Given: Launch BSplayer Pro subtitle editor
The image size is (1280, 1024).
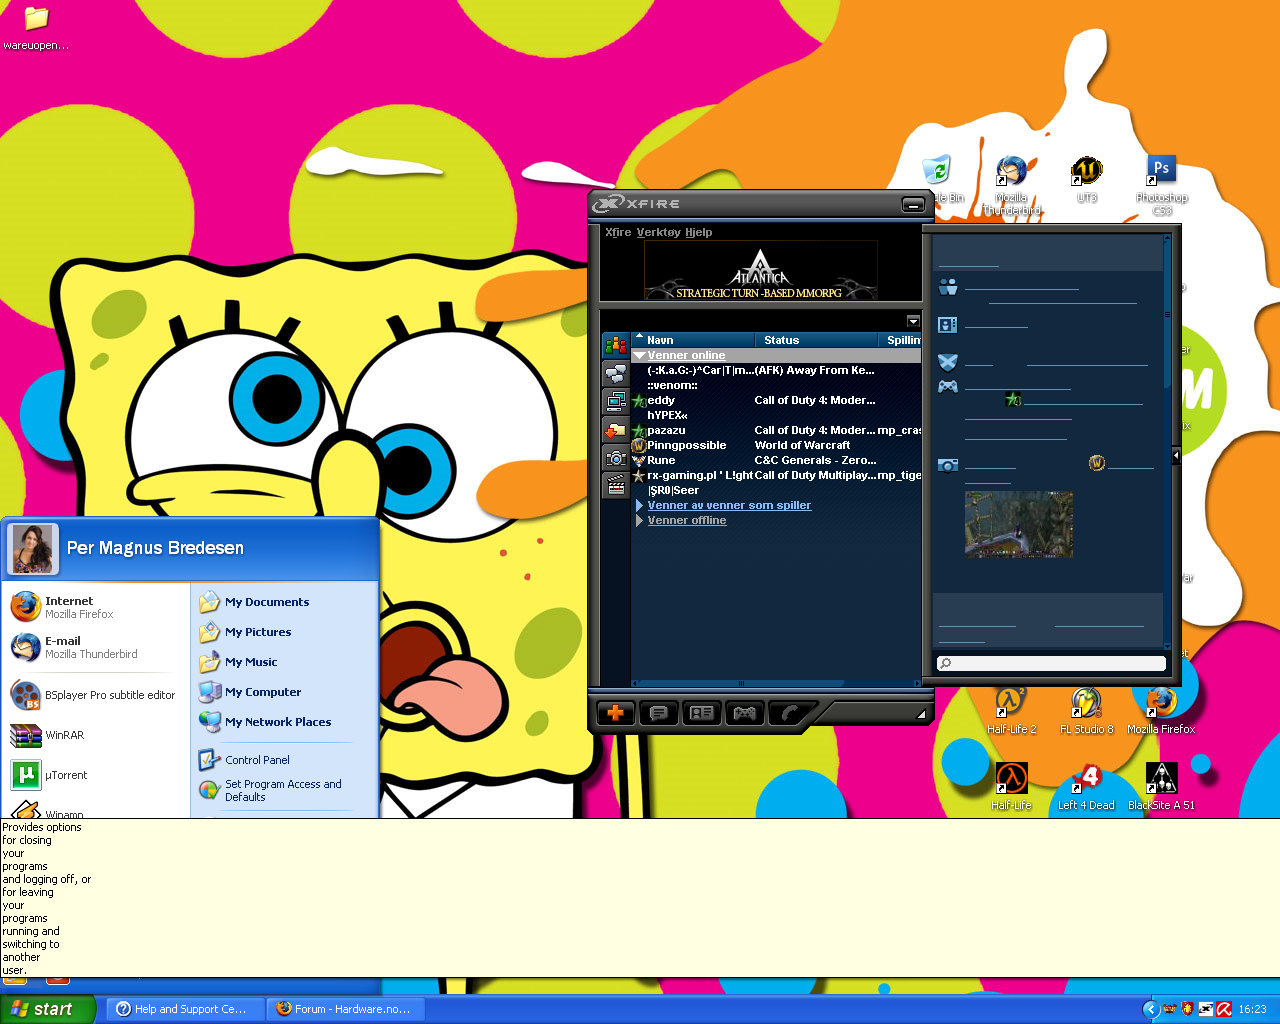Looking at the screenshot, I should tap(95, 695).
